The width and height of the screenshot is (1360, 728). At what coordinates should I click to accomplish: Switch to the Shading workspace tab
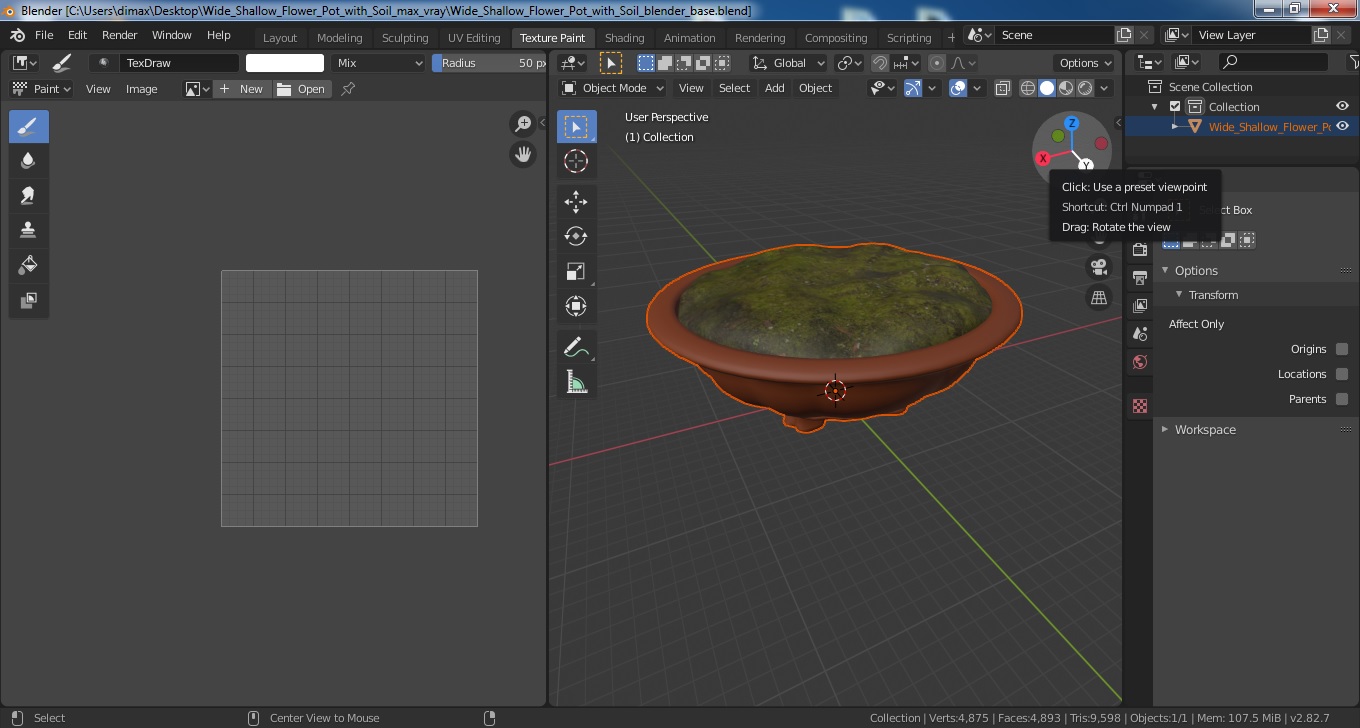point(625,38)
